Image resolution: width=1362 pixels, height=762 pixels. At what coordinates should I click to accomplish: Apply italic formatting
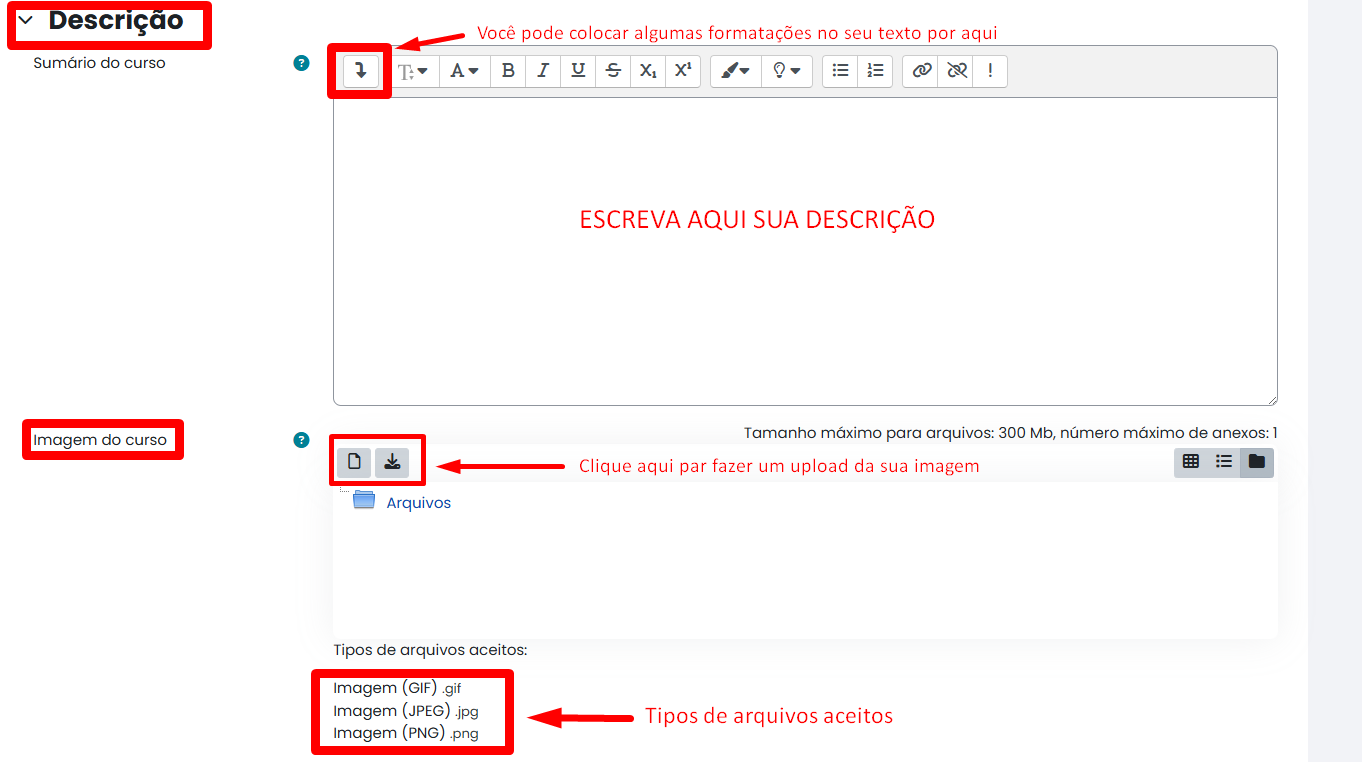pyautogui.click(x=543, y=70)
